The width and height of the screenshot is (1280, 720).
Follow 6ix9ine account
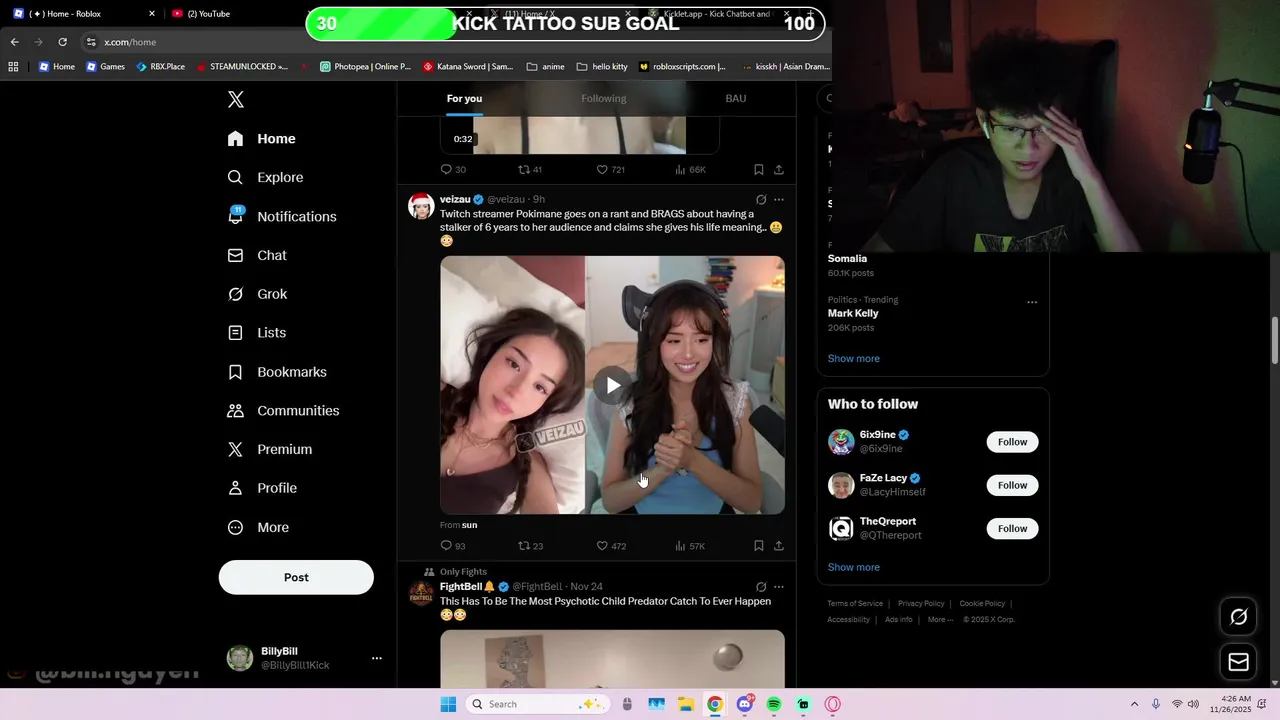[1012, 442]
